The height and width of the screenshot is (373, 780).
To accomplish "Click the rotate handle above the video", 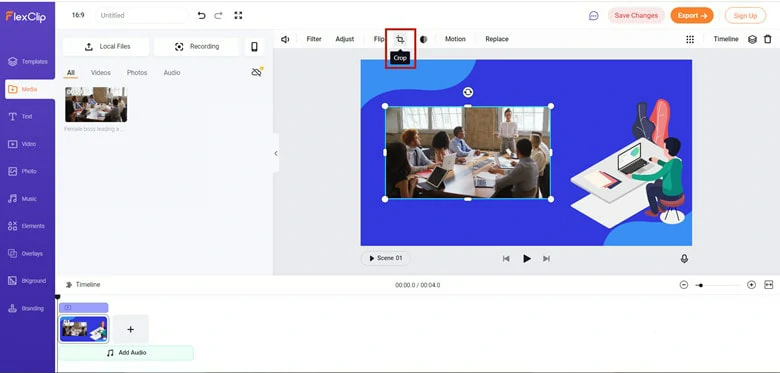I will 468,92.
